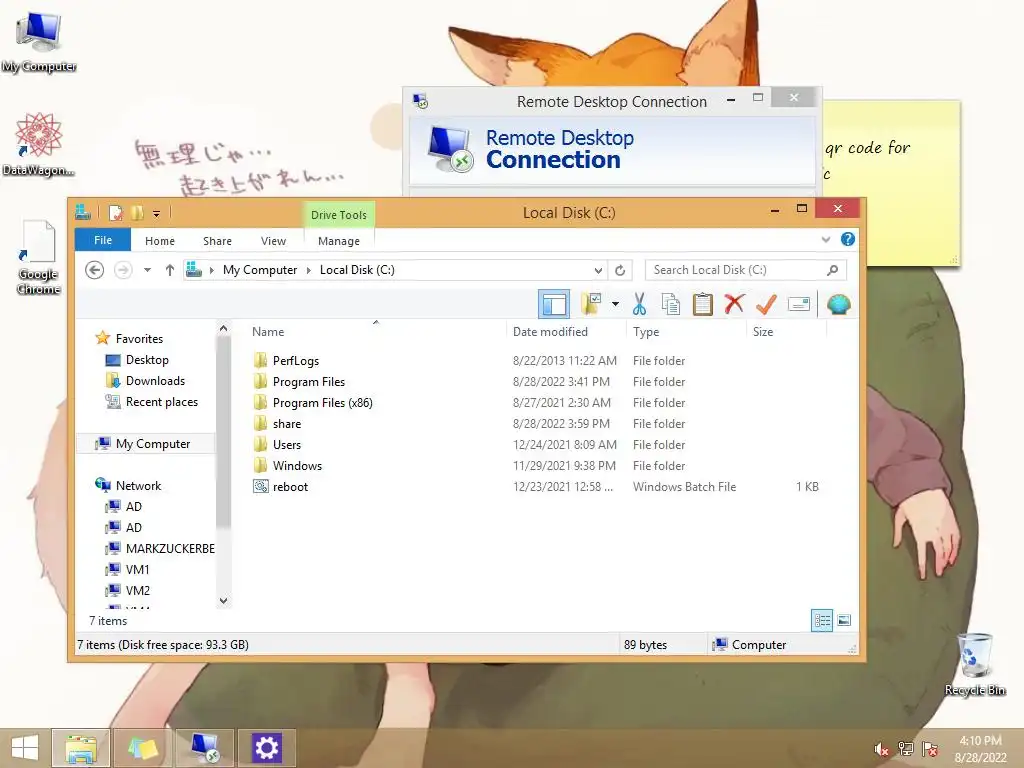Screen dimensions: 1024x768
Task: Select VM2 network computer
Action: click(x=138, y=590)
